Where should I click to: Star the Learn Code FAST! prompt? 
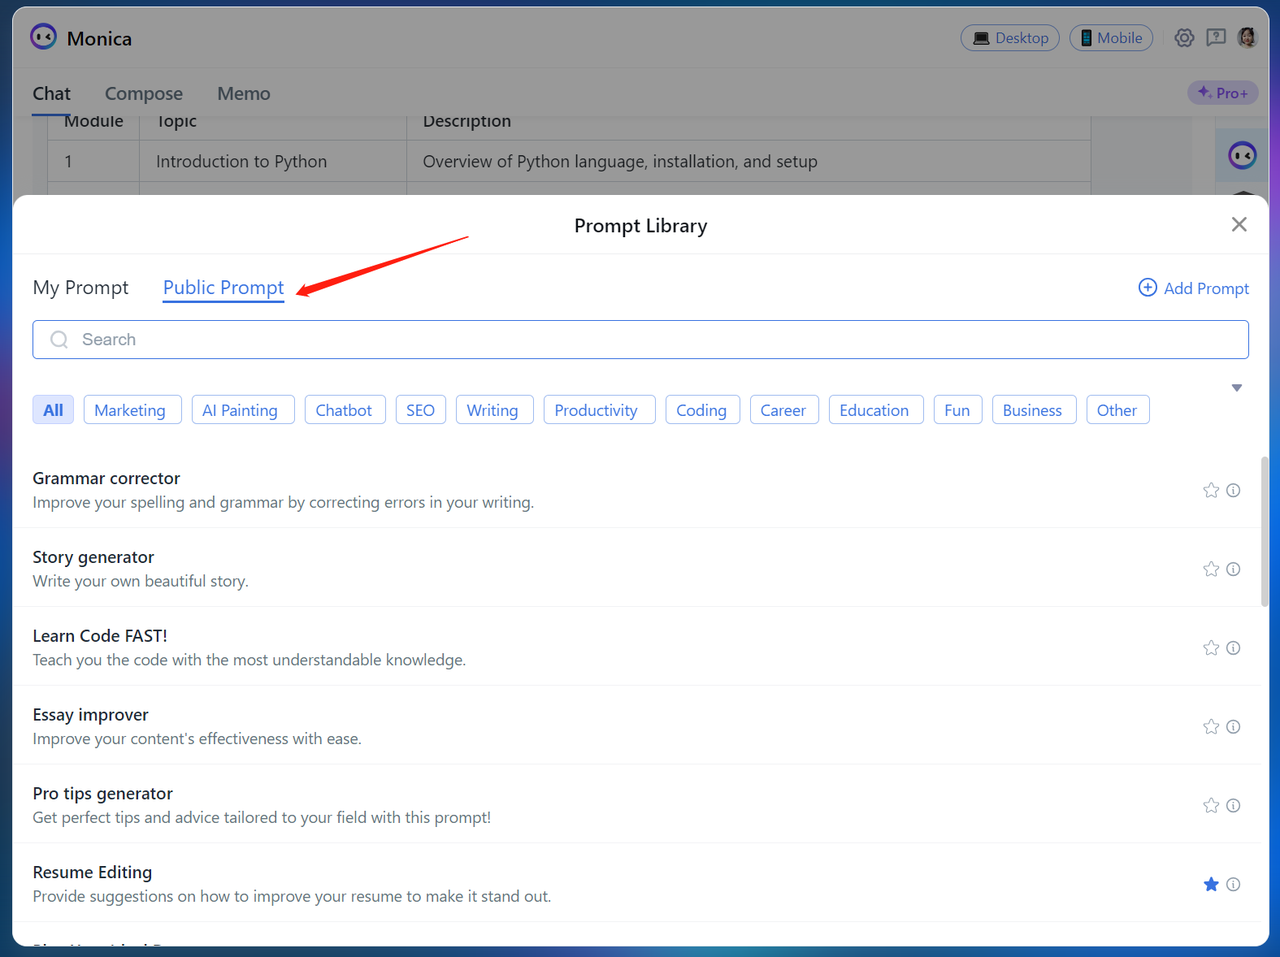pos(1211,648)
